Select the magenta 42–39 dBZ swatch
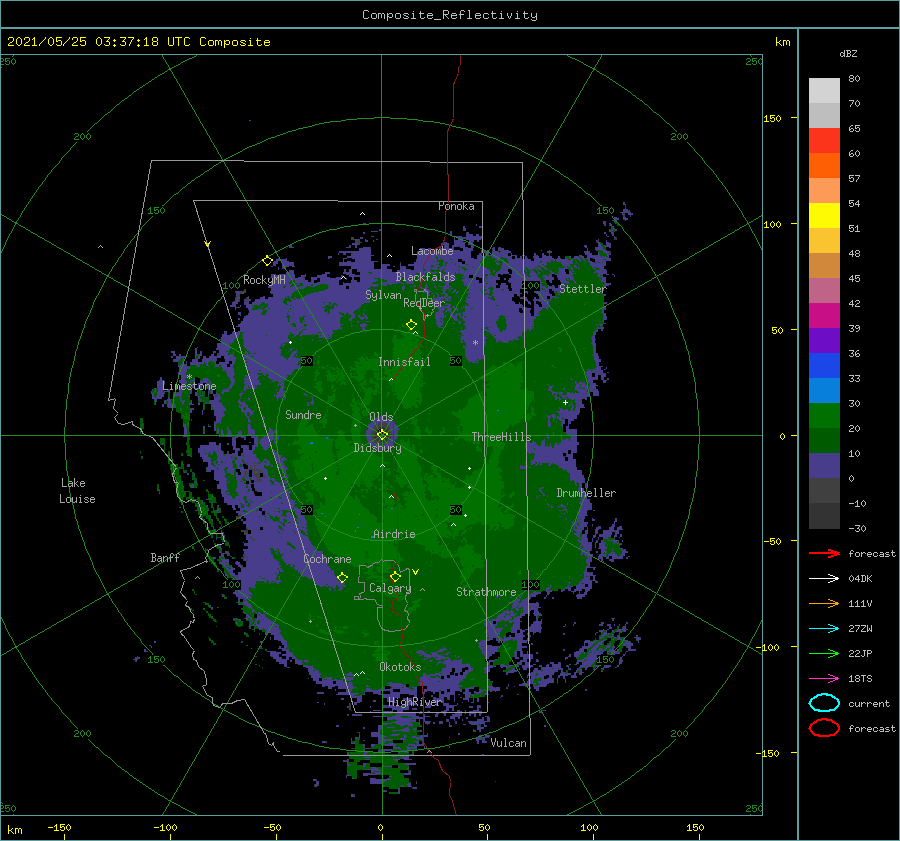The height and width of the screenshot is (841, 900). coord(824,315)
